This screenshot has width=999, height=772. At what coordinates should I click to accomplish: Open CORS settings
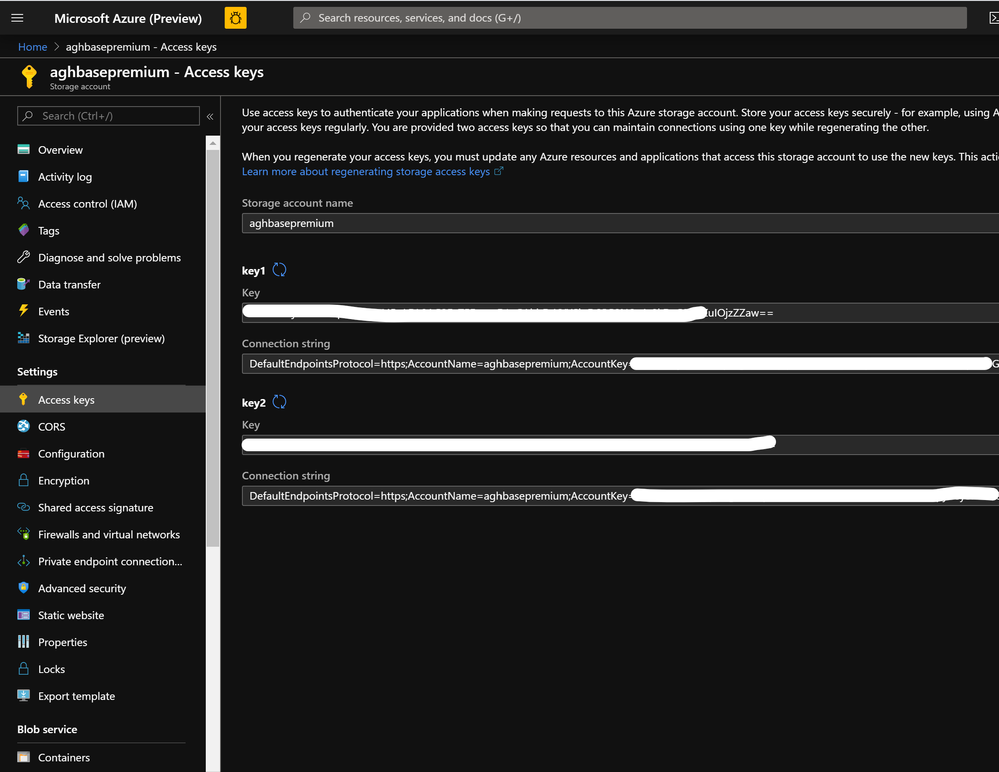click(x=102, y=426)
